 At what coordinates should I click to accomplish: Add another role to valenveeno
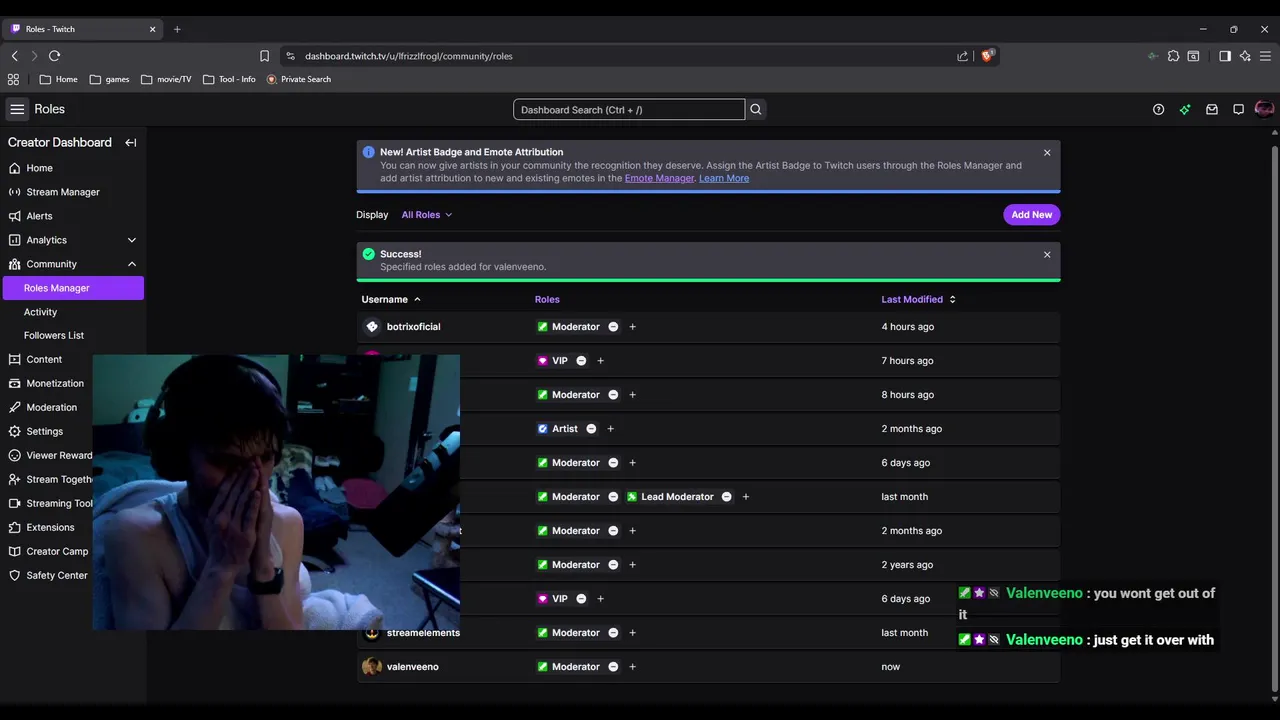click(x=632, y=667)
